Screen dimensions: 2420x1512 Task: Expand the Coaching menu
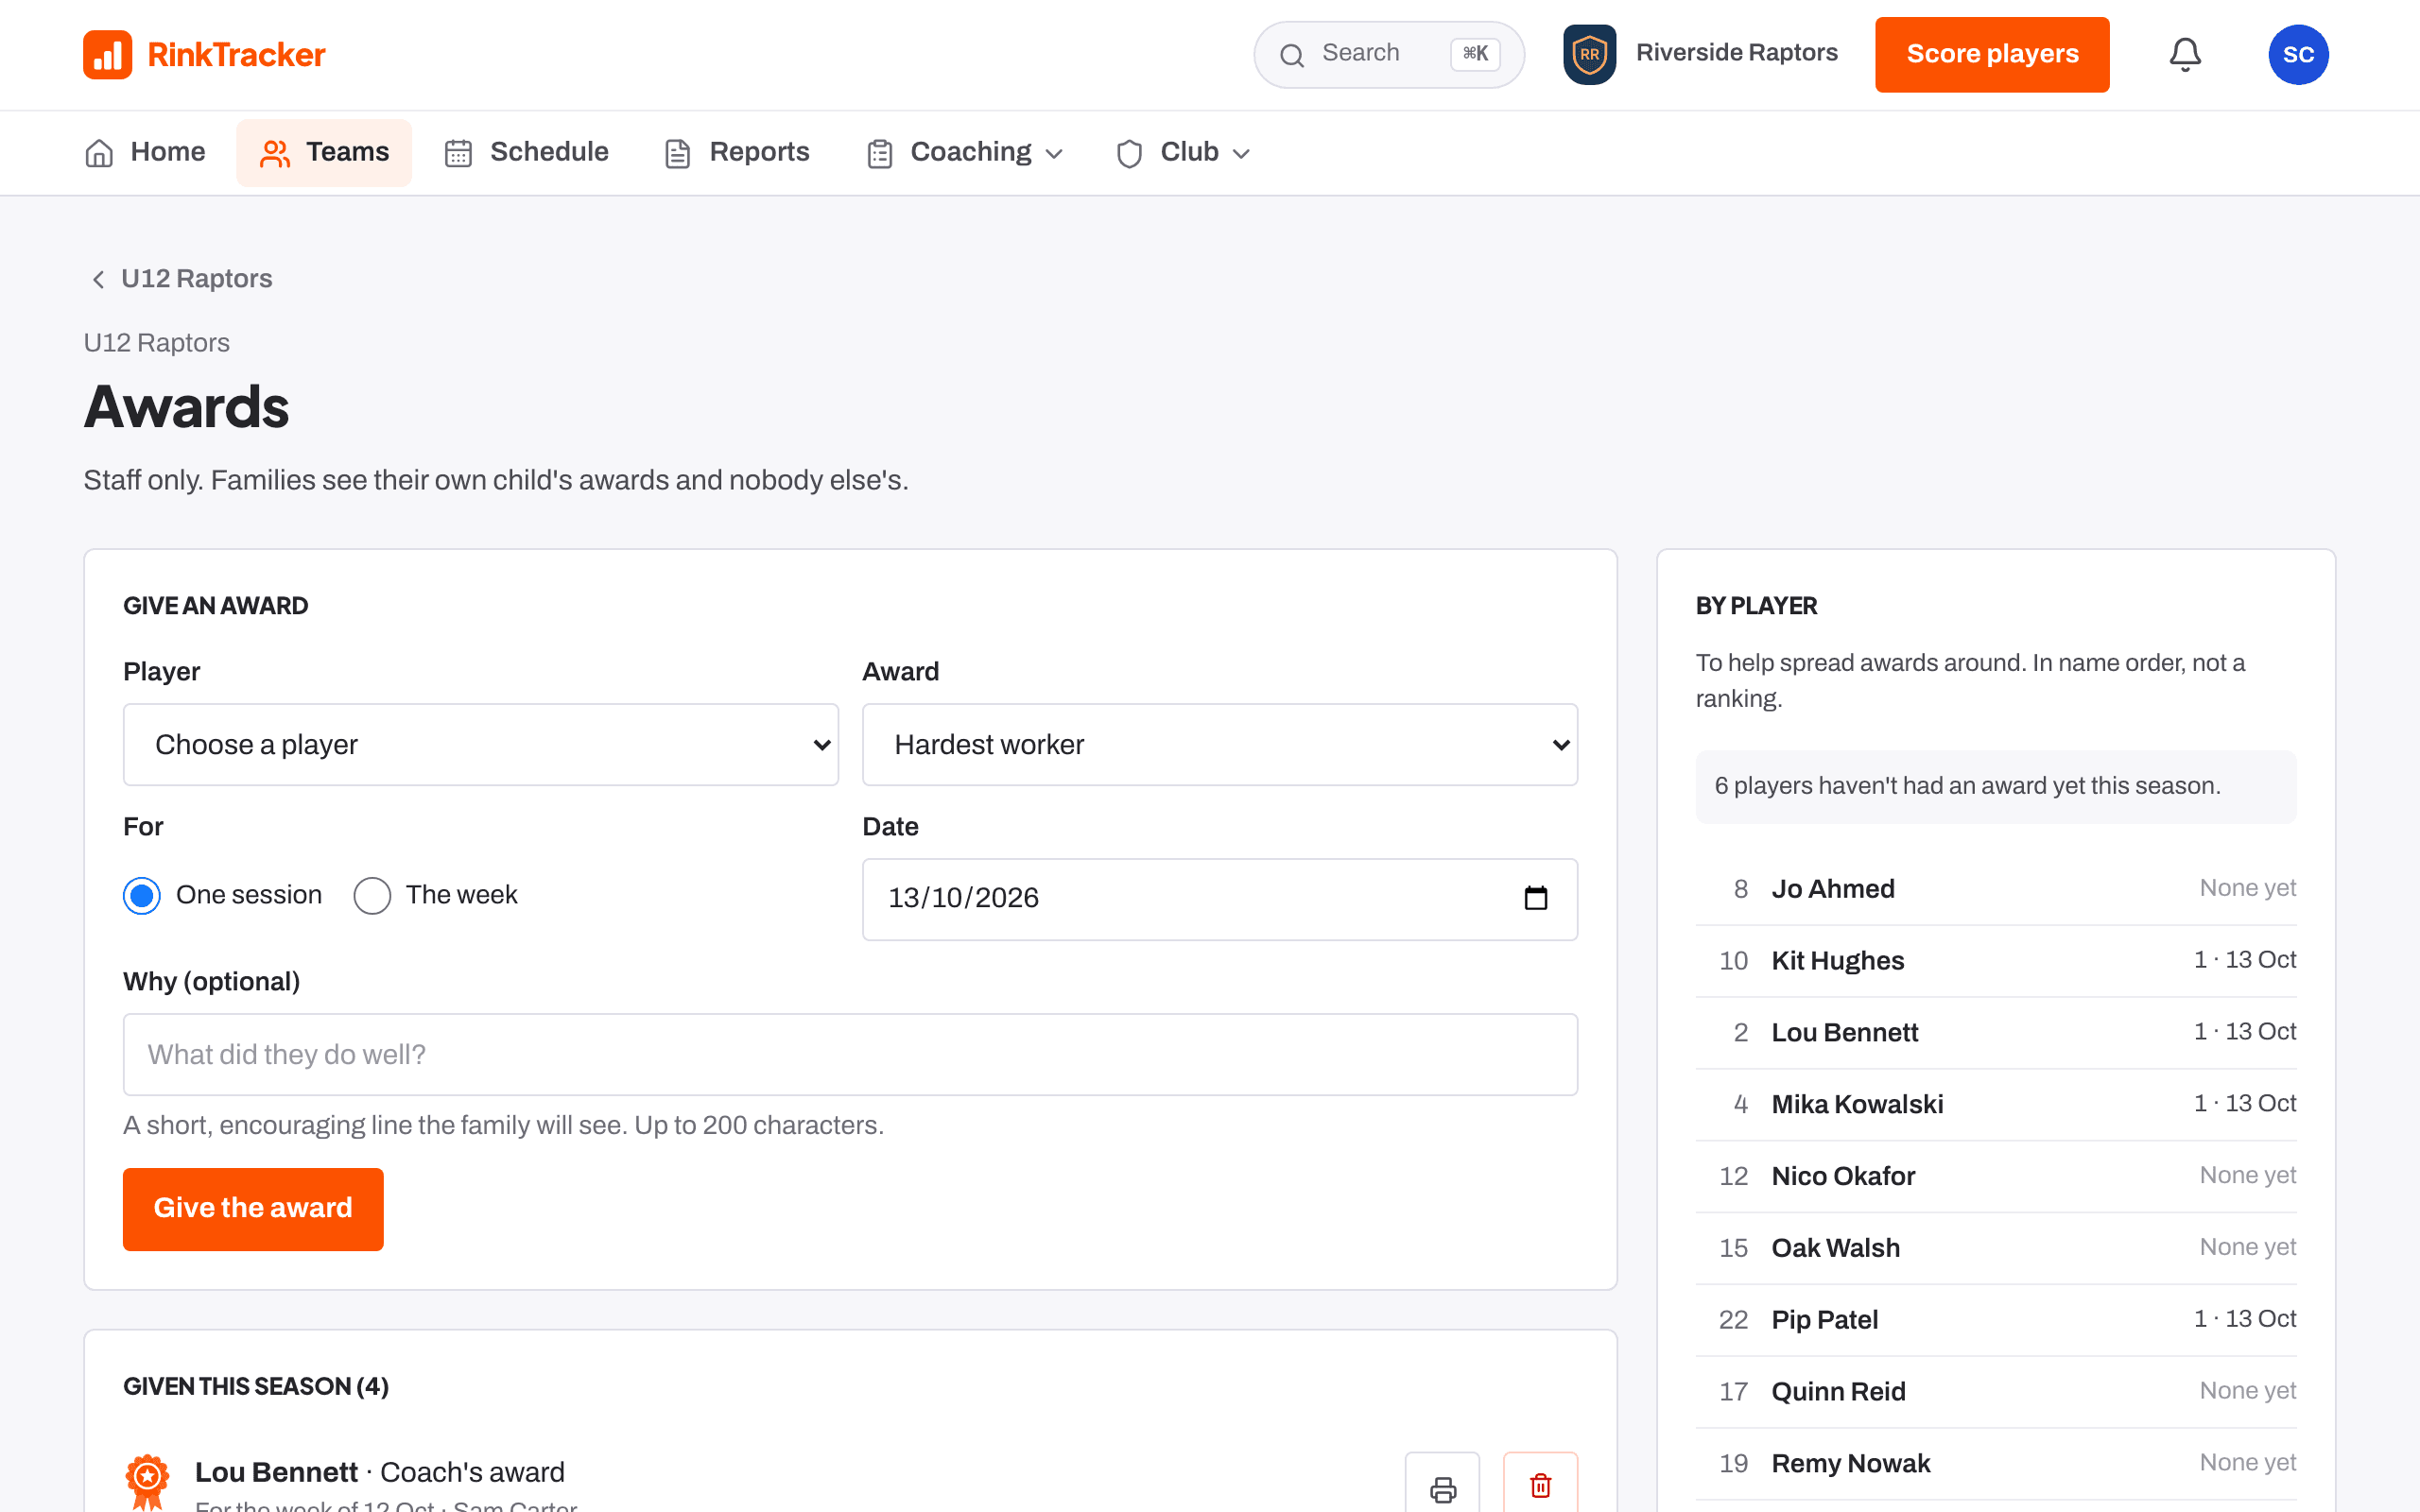(964, 153)
